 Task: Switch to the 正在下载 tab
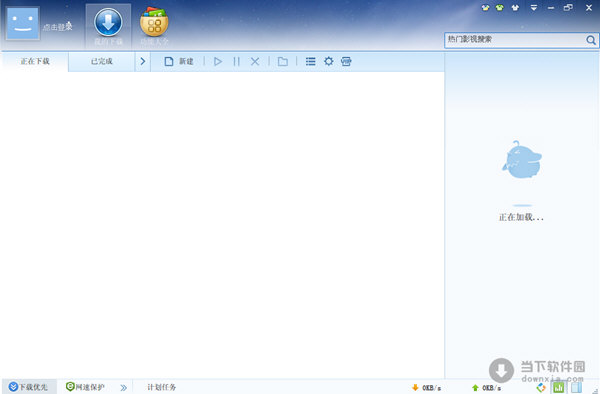coord(35,62)
